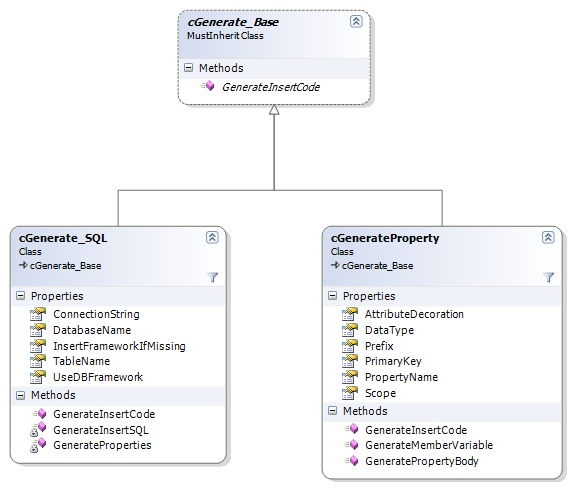This screenshot has height=488, width=571.
Task: Click the DatabaseName property icon
Action: click(x=38, y=330)
